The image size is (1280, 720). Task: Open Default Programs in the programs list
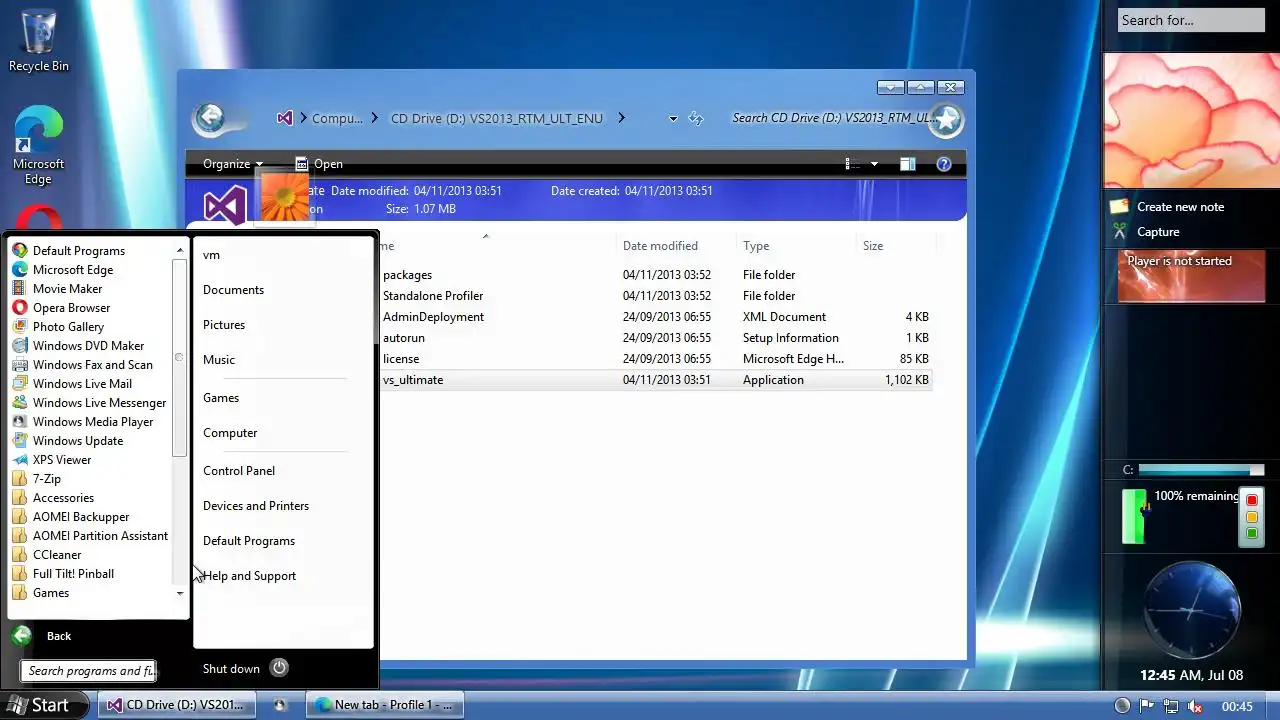pyautogui.click(x=78, y=250)
